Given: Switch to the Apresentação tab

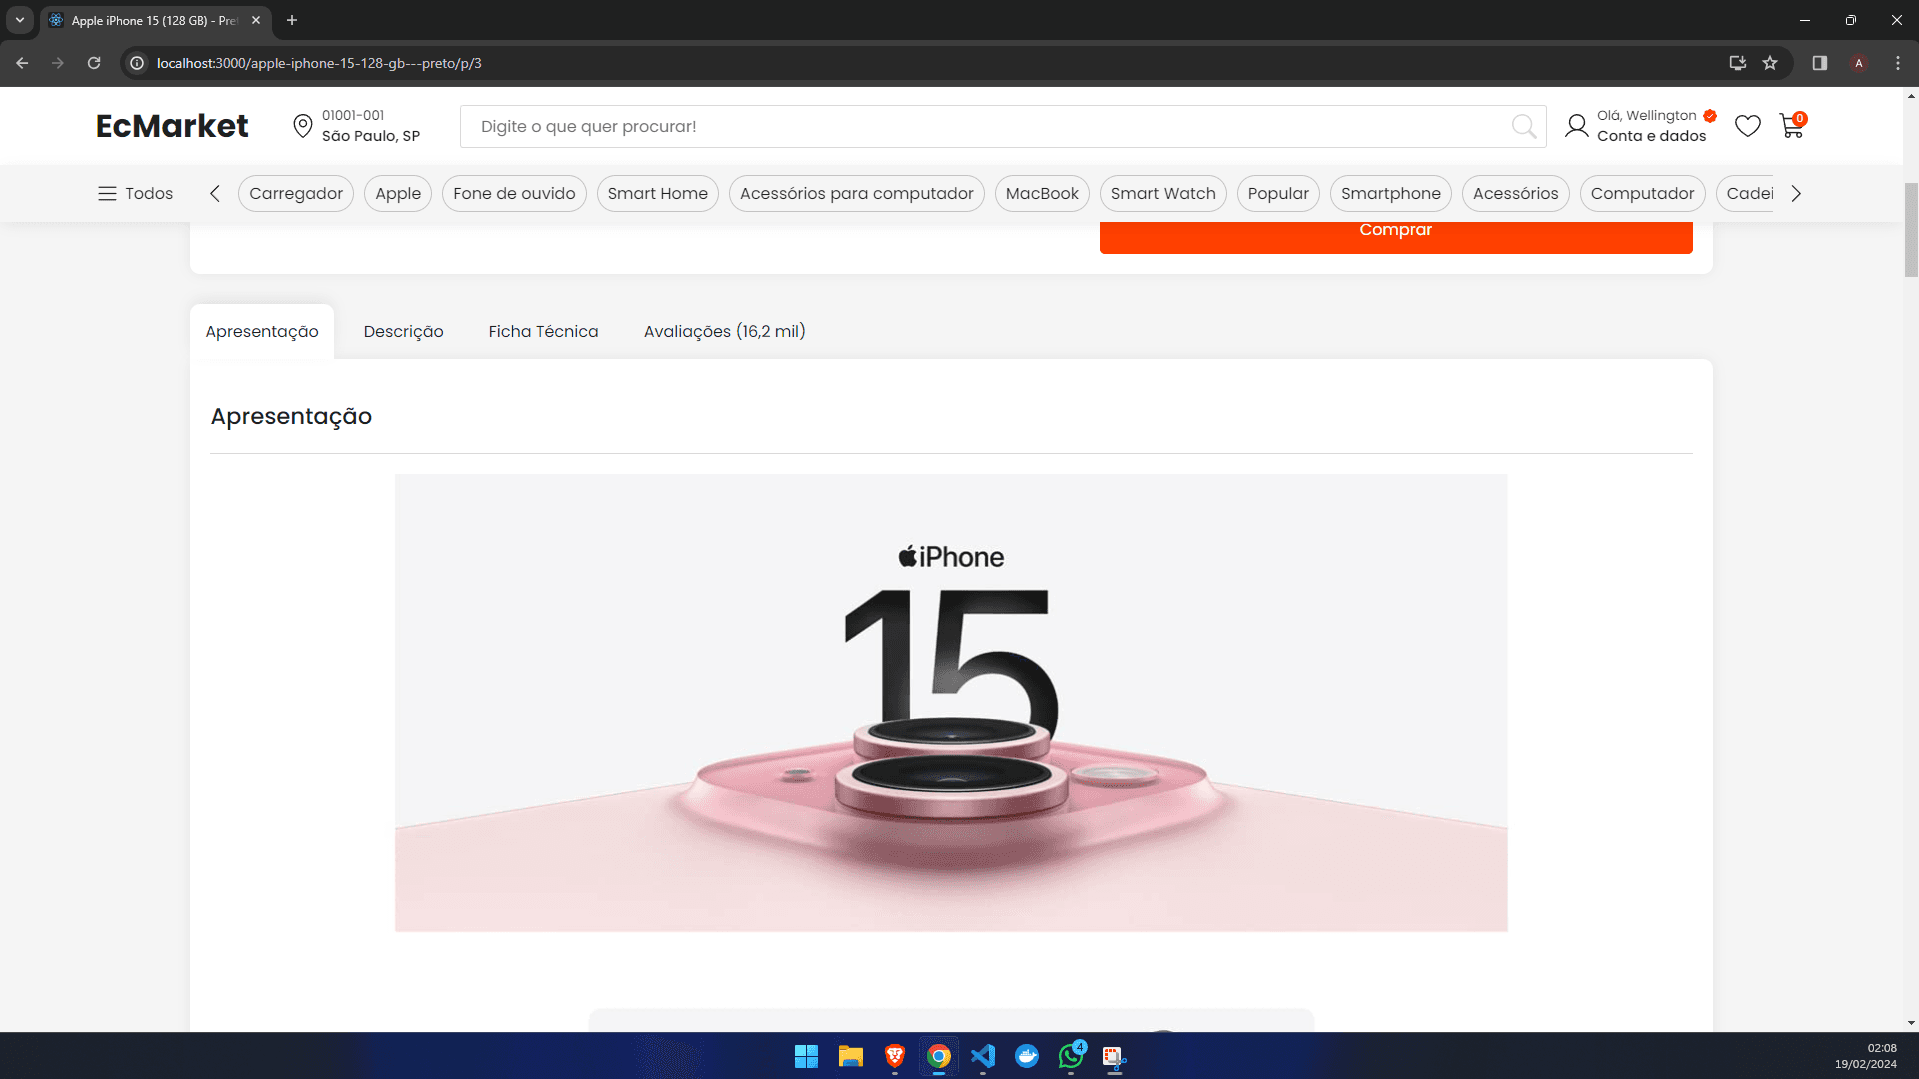Looking at the screenshot, I should 262,331.
